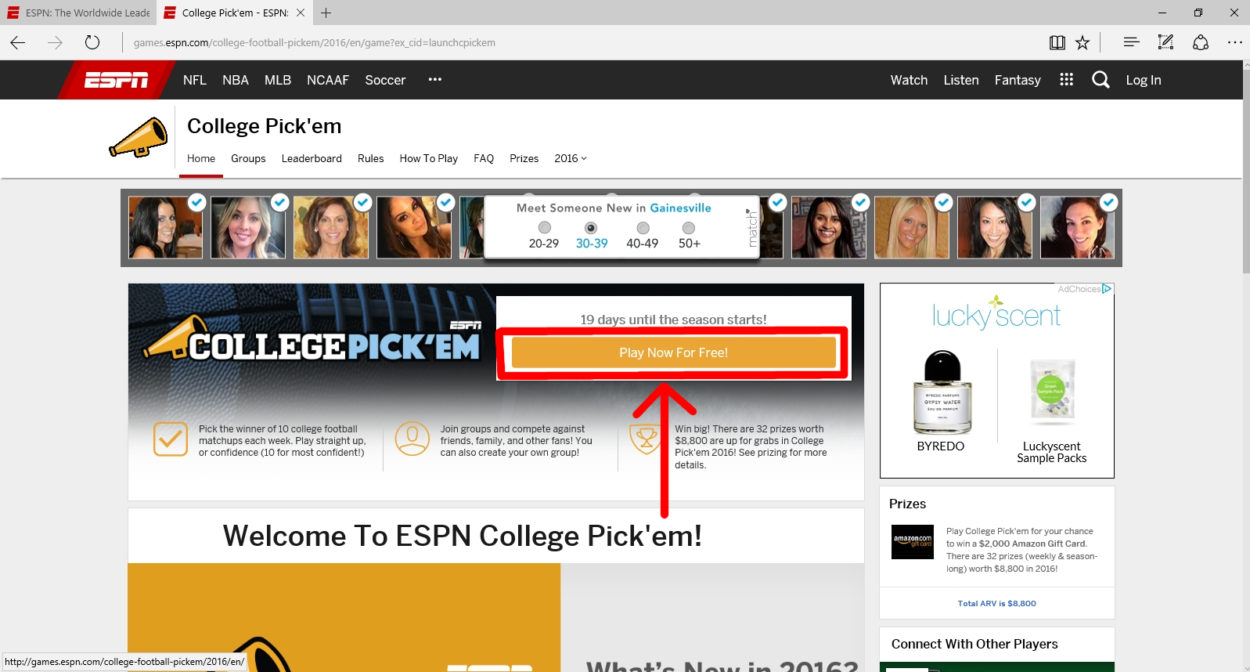
Task: Select the 40-49 age radio button
Action: click(643, 228)
